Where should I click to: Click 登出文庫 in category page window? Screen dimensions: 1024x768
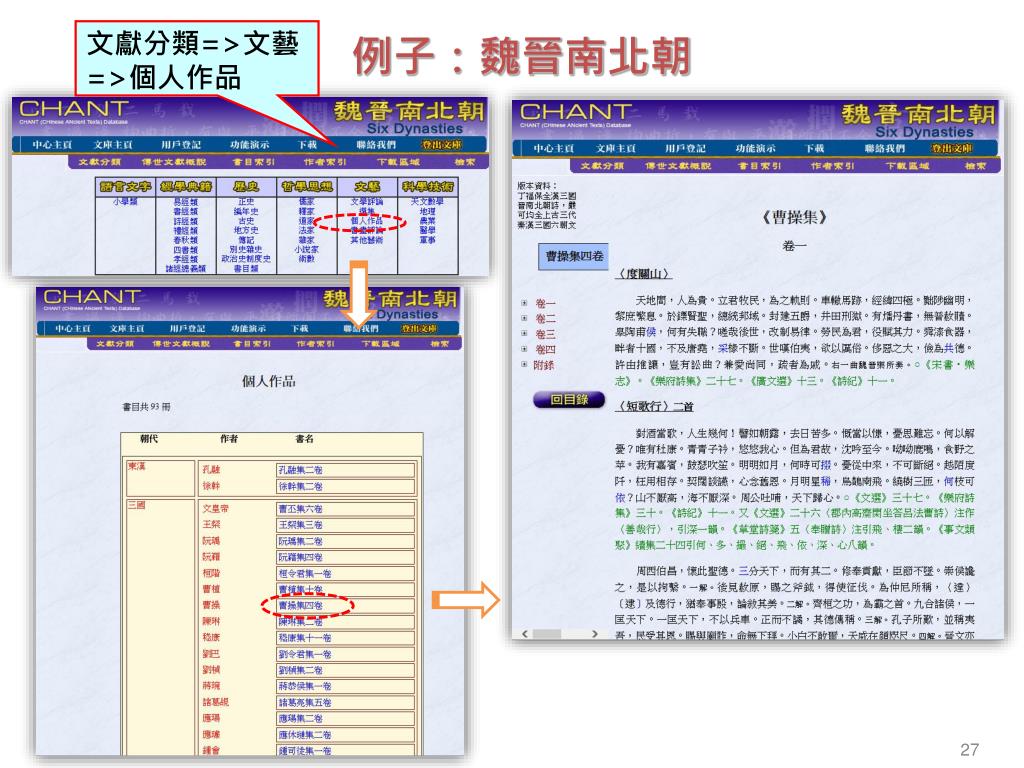point(441,144)
